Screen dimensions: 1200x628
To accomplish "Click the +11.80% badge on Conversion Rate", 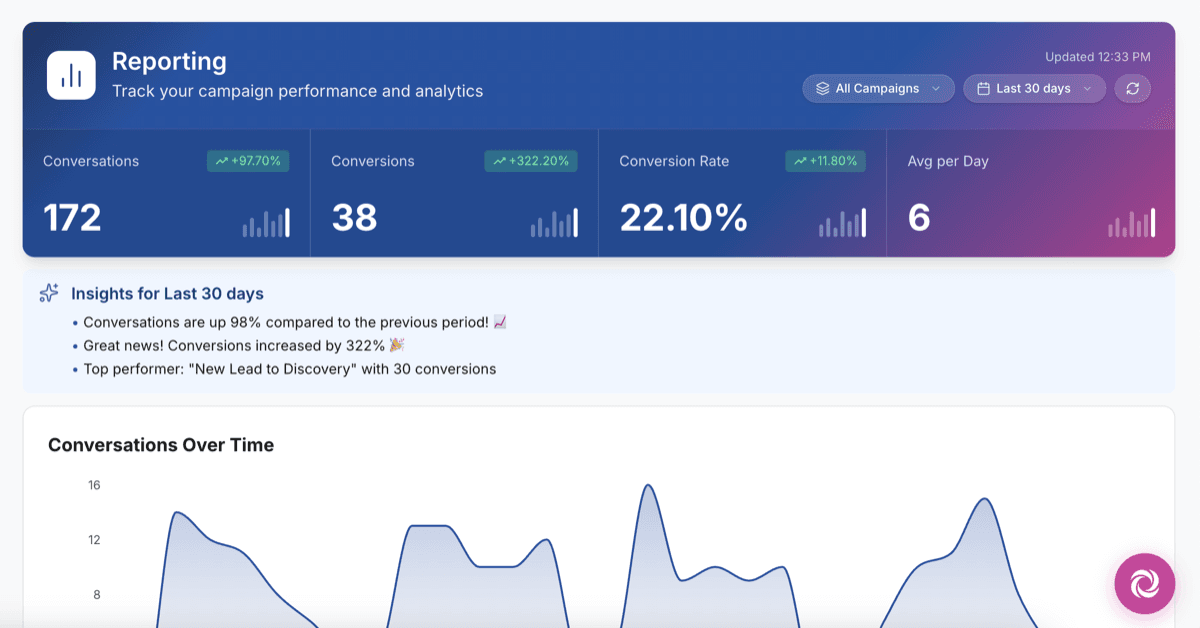I will [825, 160].
